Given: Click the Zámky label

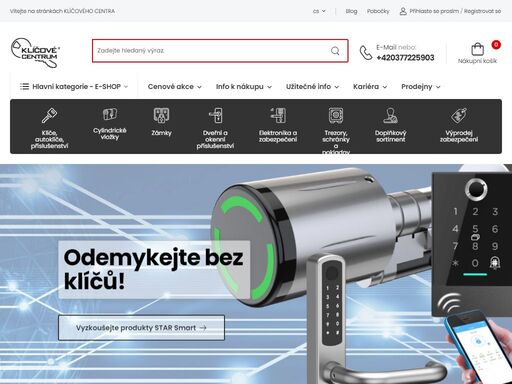Looking at the screenshot, I should coord(161,133).
